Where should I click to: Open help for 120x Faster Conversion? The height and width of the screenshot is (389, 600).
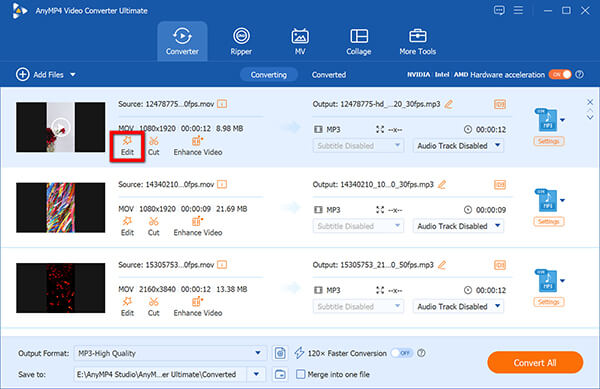[x=421, y=353]
